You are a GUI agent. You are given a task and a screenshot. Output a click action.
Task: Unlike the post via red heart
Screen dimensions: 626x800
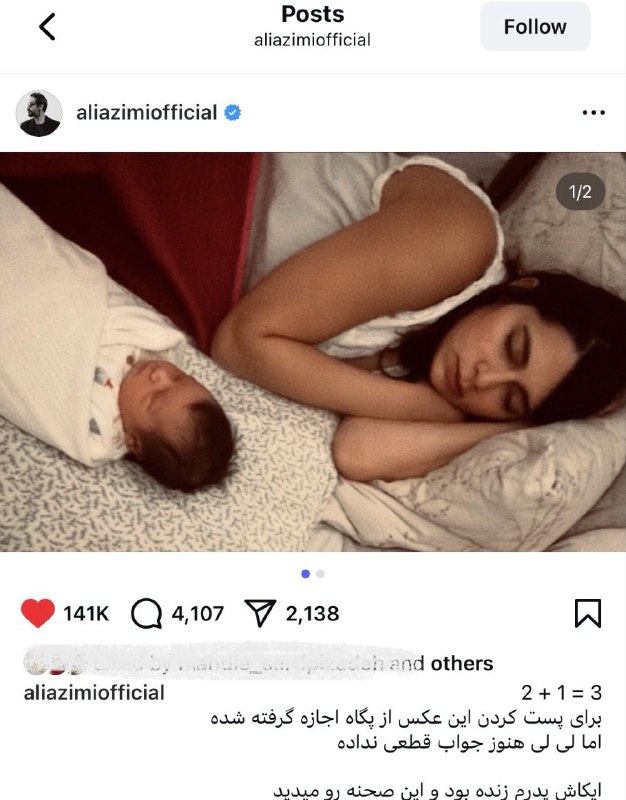[38, 613]
